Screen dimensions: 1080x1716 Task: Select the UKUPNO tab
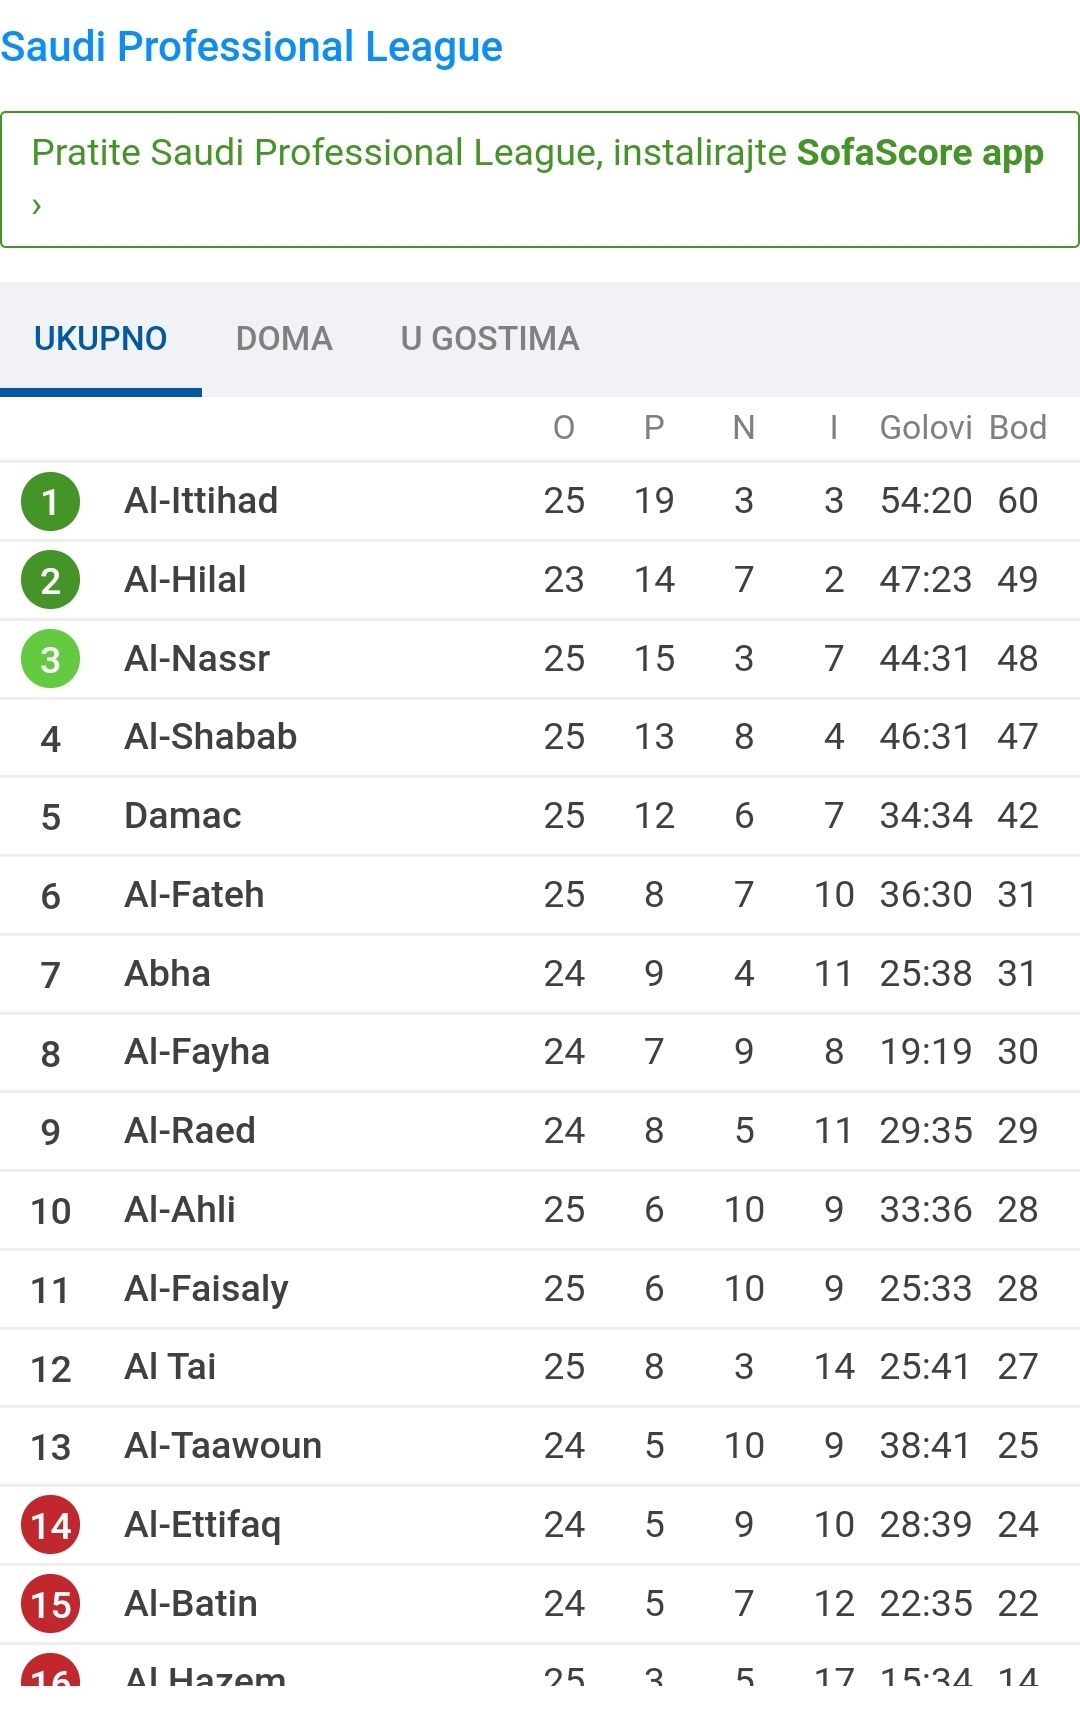tap(100, 339)
